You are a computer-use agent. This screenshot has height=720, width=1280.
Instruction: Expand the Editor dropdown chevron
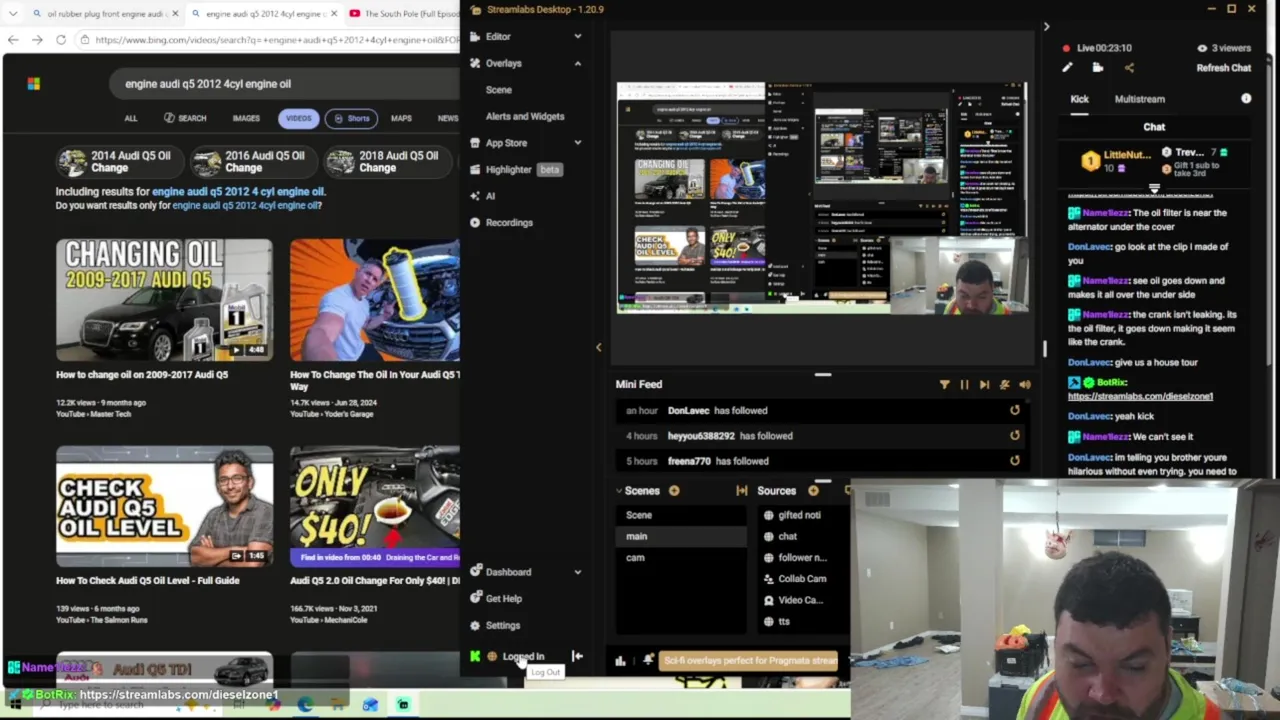[577, 36]
